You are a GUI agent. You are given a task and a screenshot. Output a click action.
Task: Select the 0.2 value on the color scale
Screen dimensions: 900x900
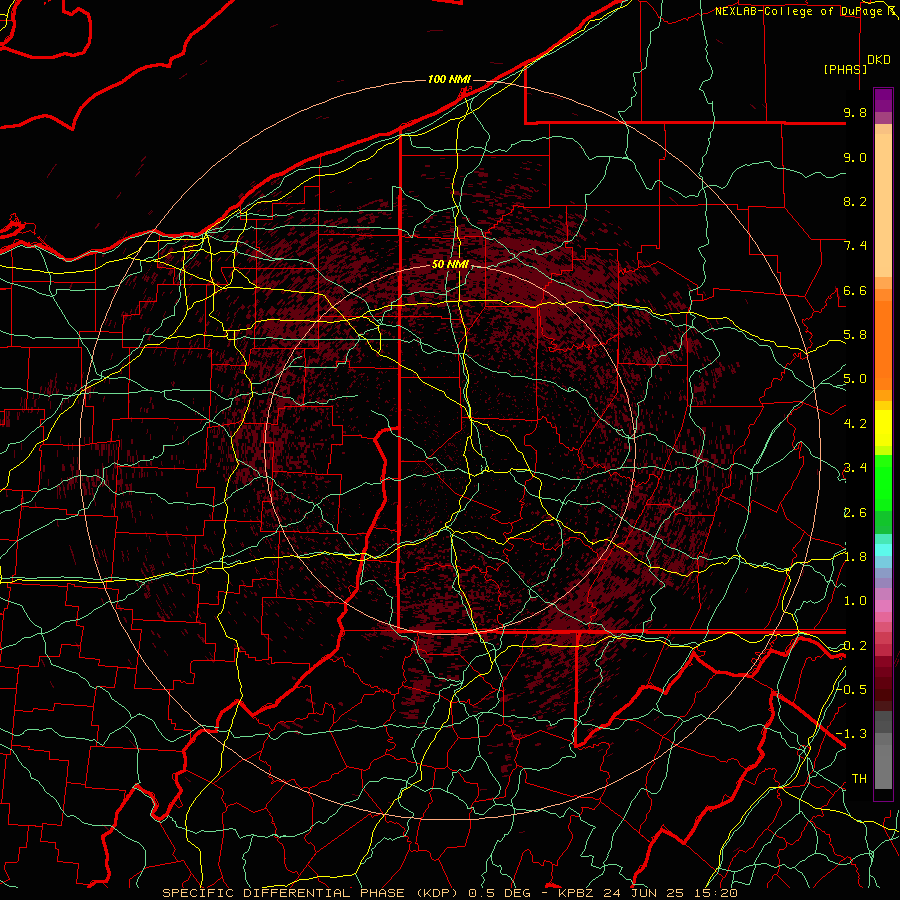pyautogui.click(x=855, y=646)
